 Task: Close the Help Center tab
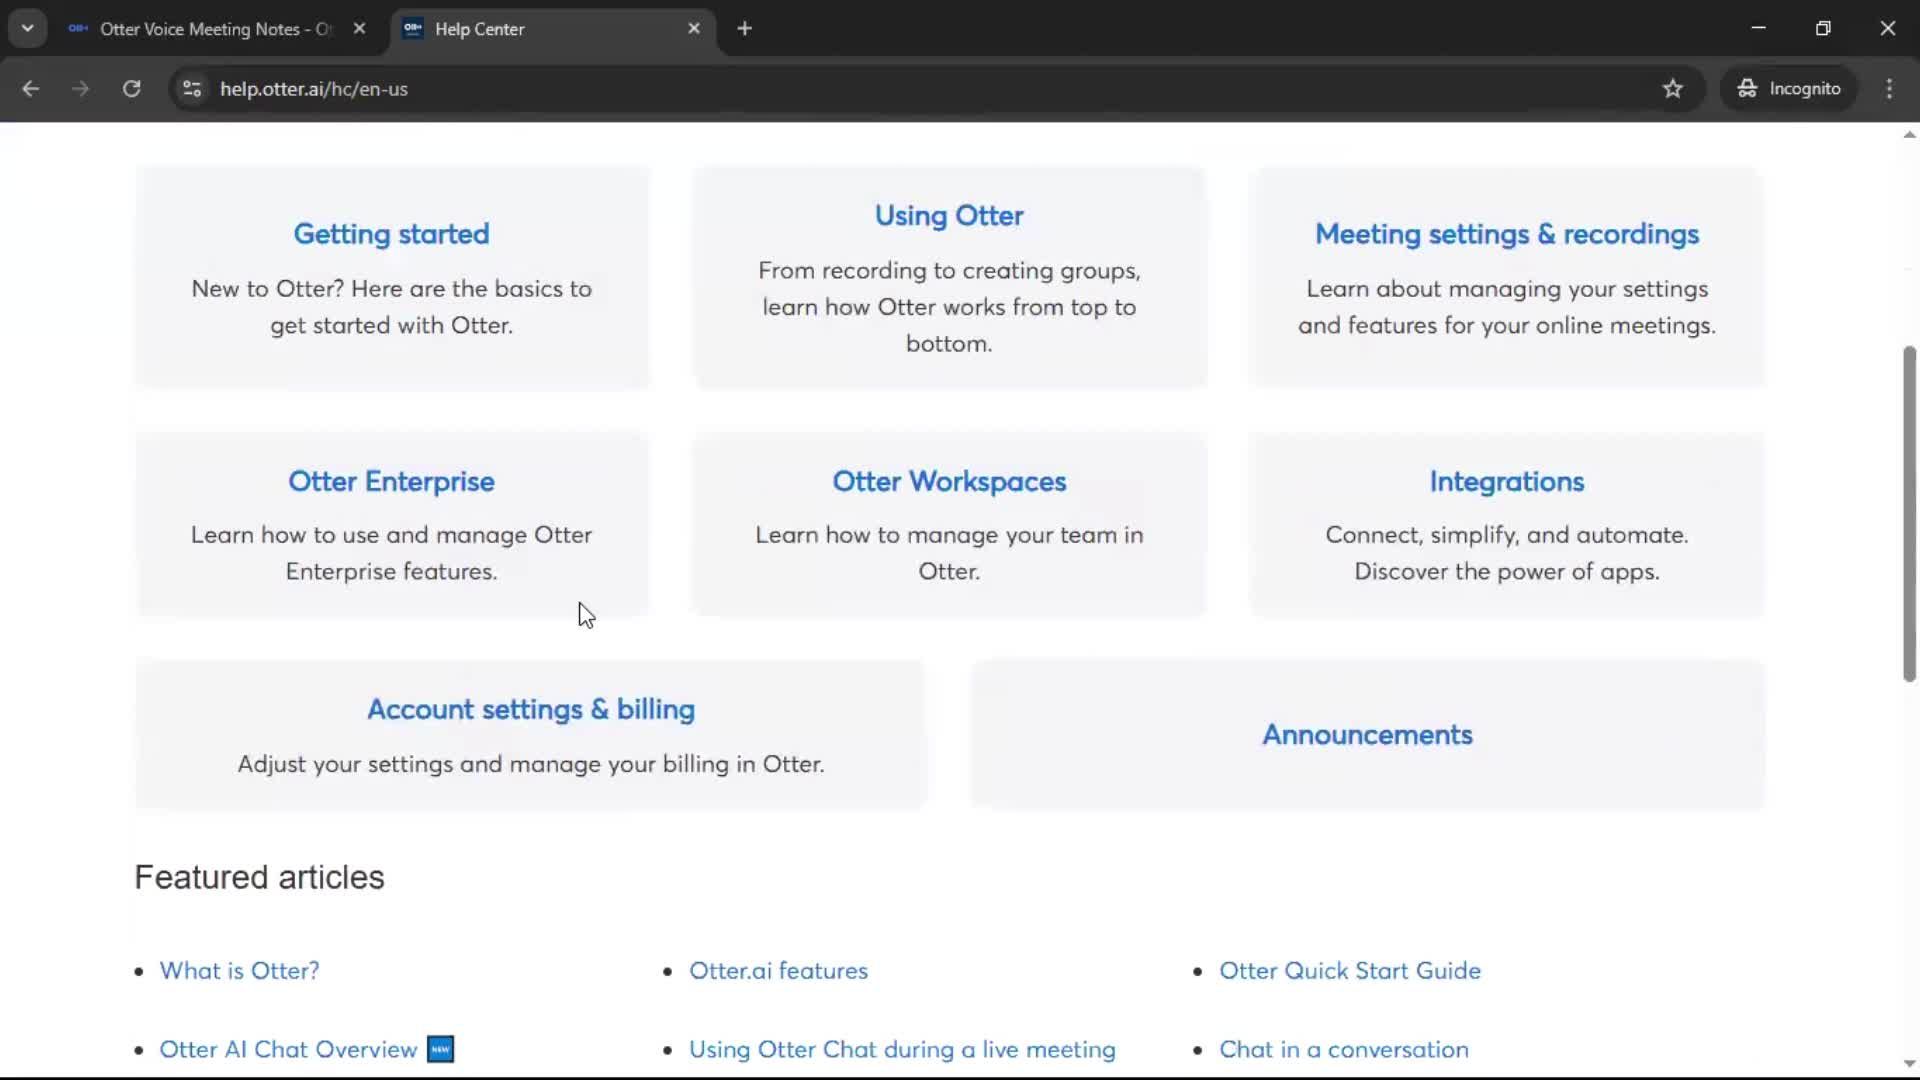[x=694, y=29]
